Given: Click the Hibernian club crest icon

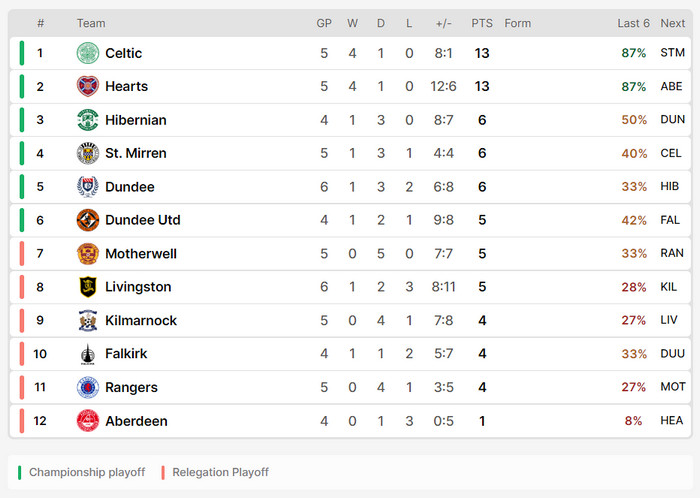Looking at the screenshot, I should (x=88, y=120).
